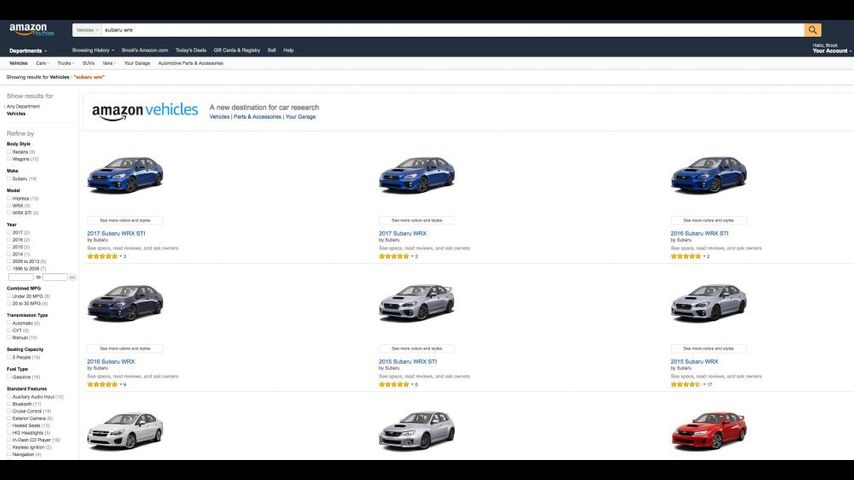Go to Today's Deals
The height and width of the screenshot is (480, 854).
click(x=190, y=50)
